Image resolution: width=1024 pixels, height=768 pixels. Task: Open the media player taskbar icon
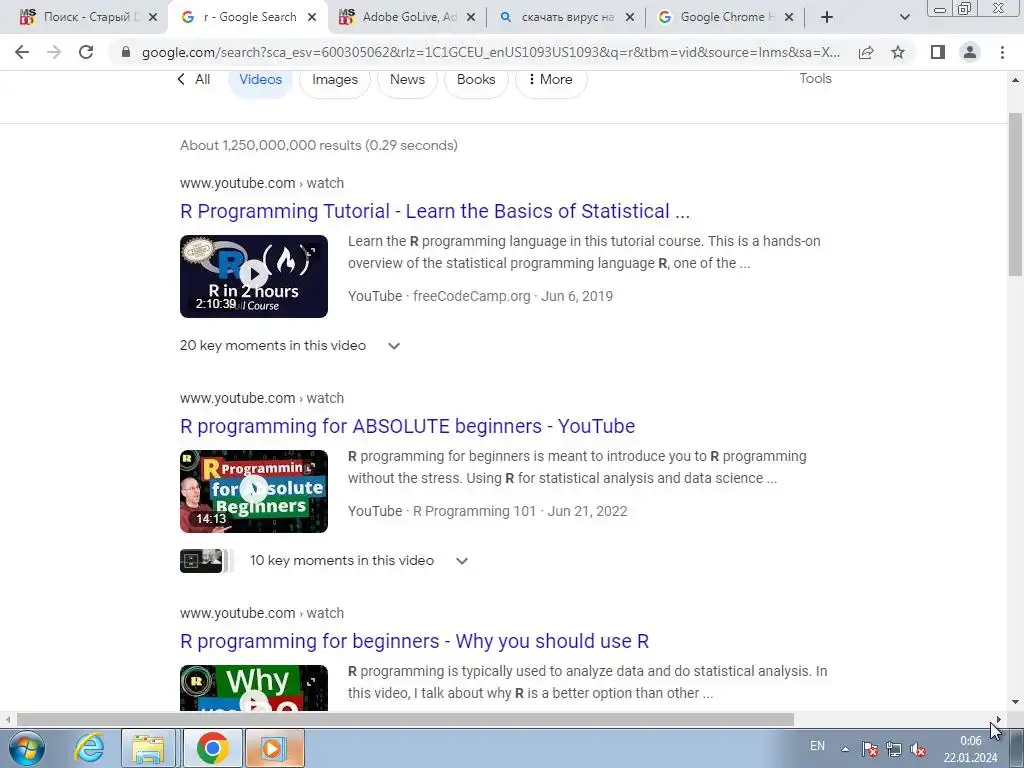pos(274,748)
